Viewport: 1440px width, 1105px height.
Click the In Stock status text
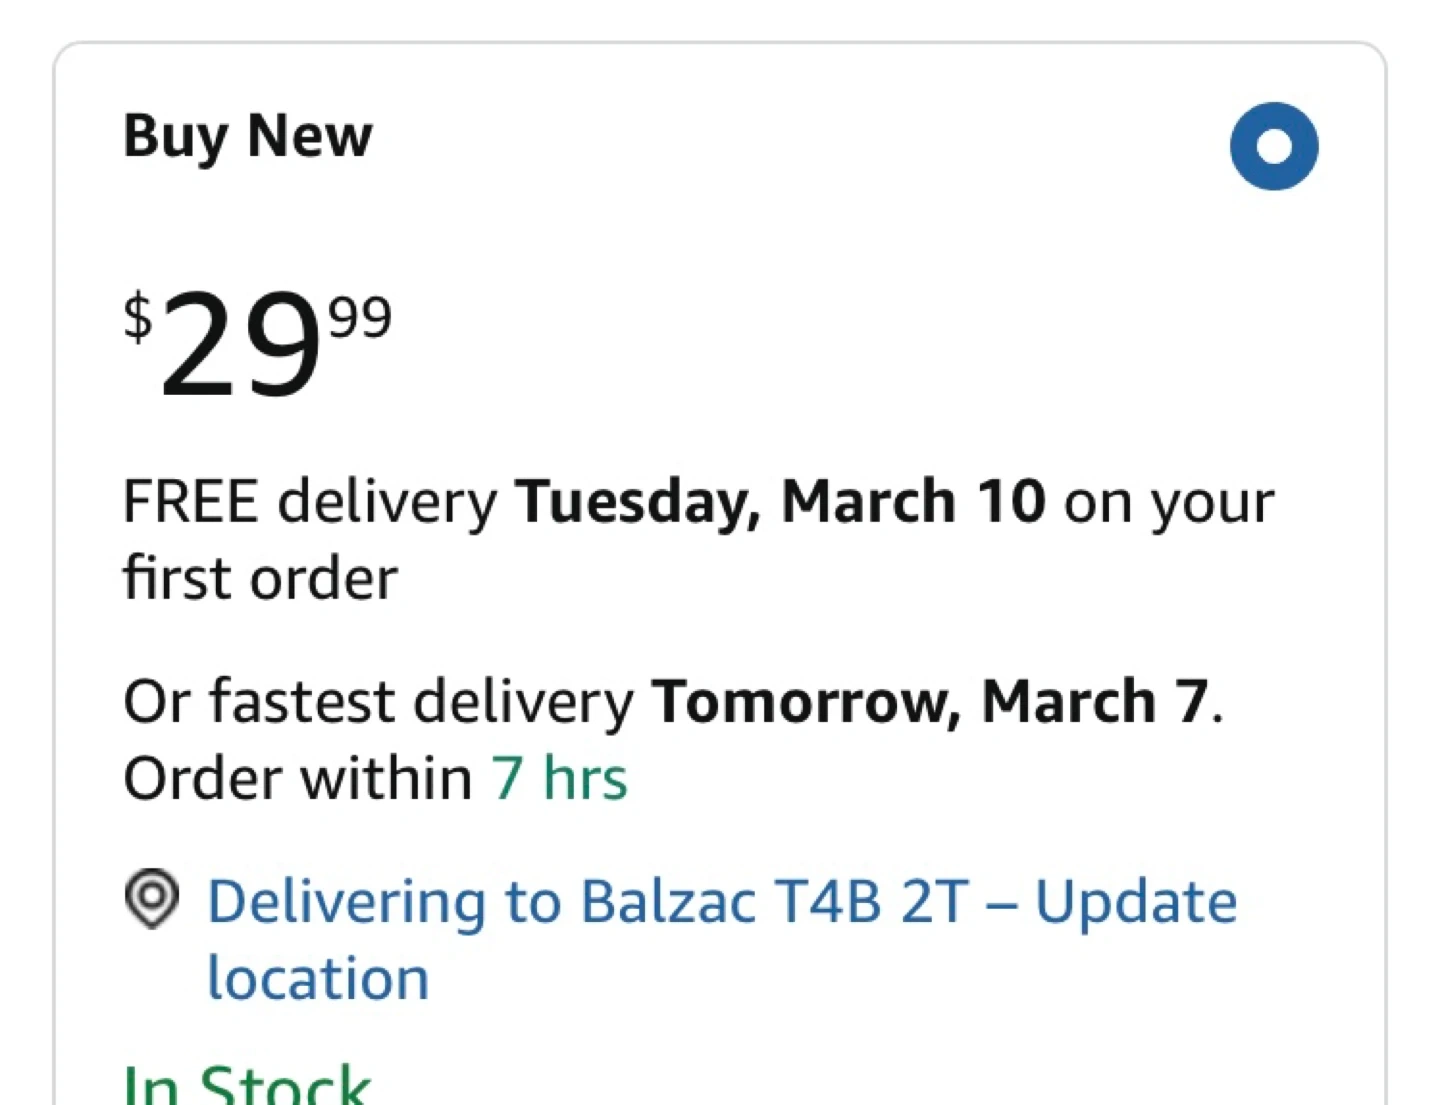click(247, 1085)
